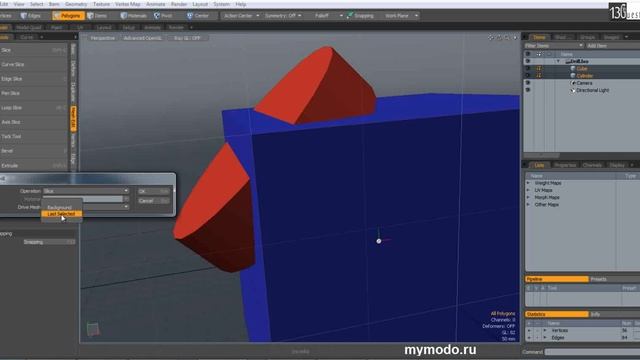This screenshot has width=640, height=360.
Task: Expand the Weight Maps list entry
Action: (528, 183)
